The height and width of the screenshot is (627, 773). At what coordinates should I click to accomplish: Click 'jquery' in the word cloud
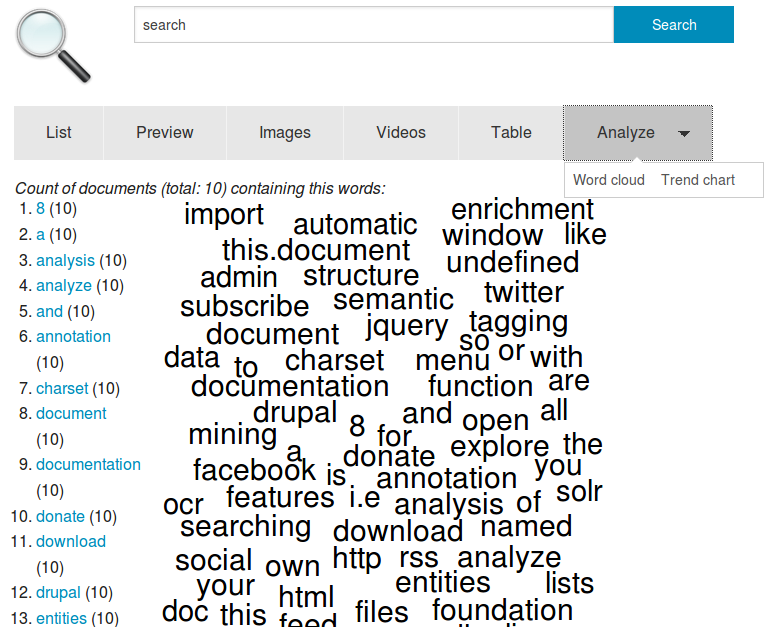click(x=407, y=326)
